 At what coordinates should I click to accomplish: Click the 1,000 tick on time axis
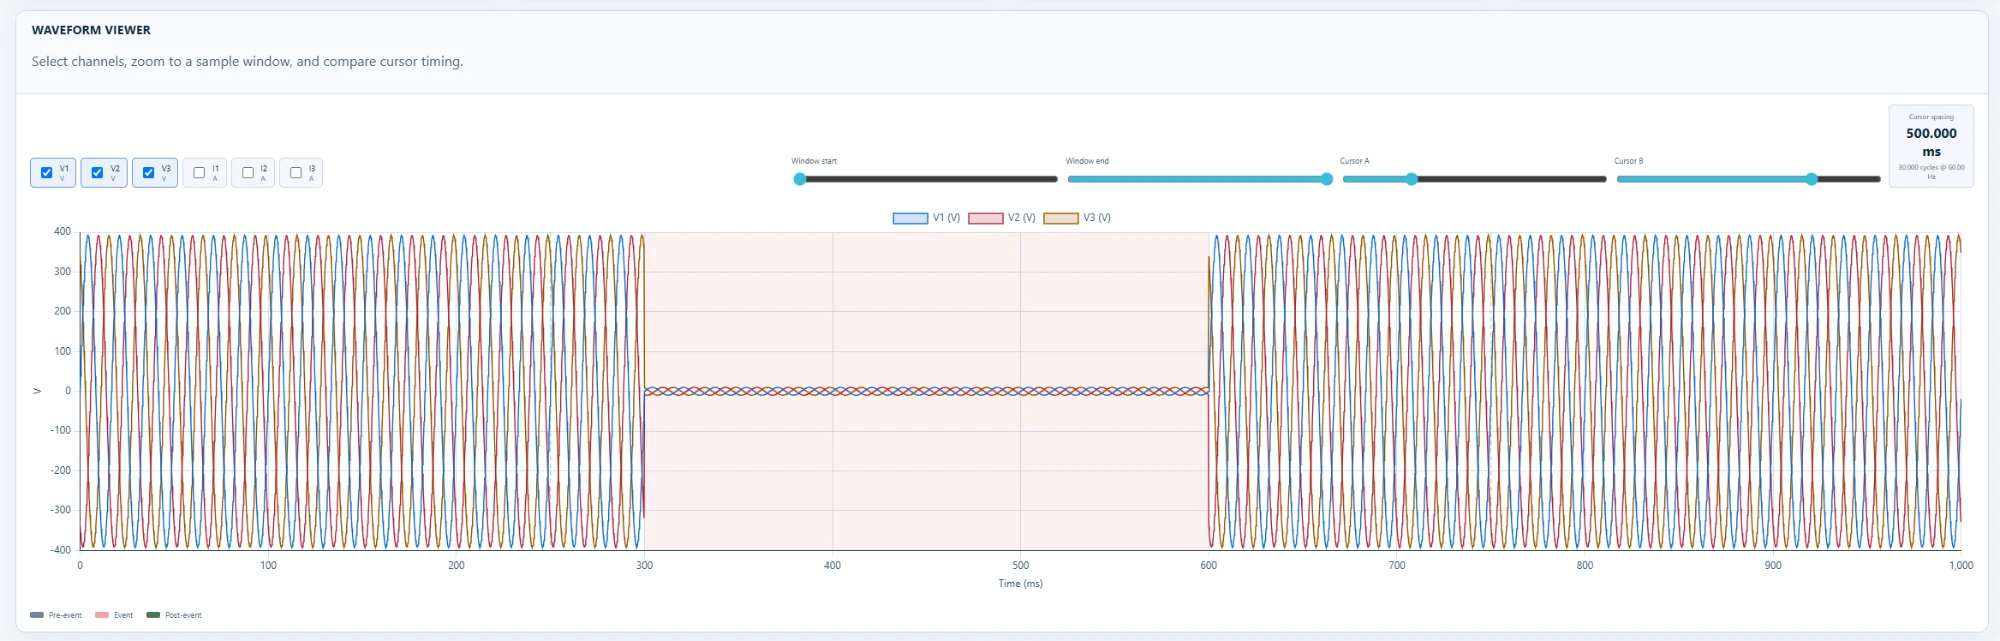pos(1960,566)
